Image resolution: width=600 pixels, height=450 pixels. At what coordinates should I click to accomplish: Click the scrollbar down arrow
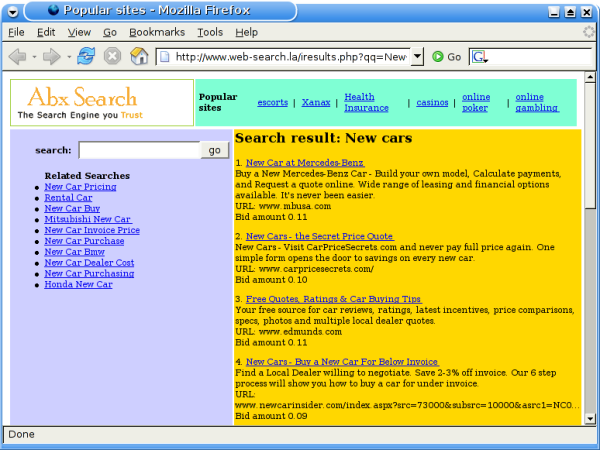tap(590, 419)
